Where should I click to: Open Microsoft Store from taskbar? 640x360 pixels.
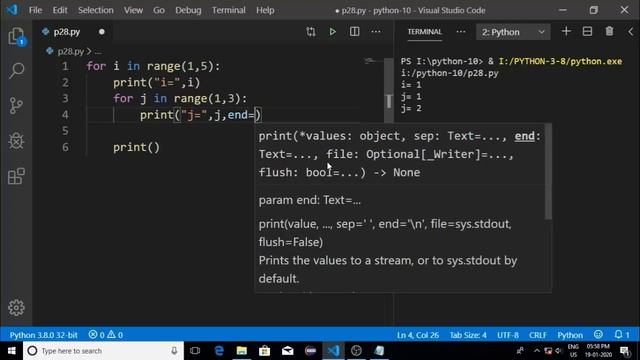tap(264, 351)
